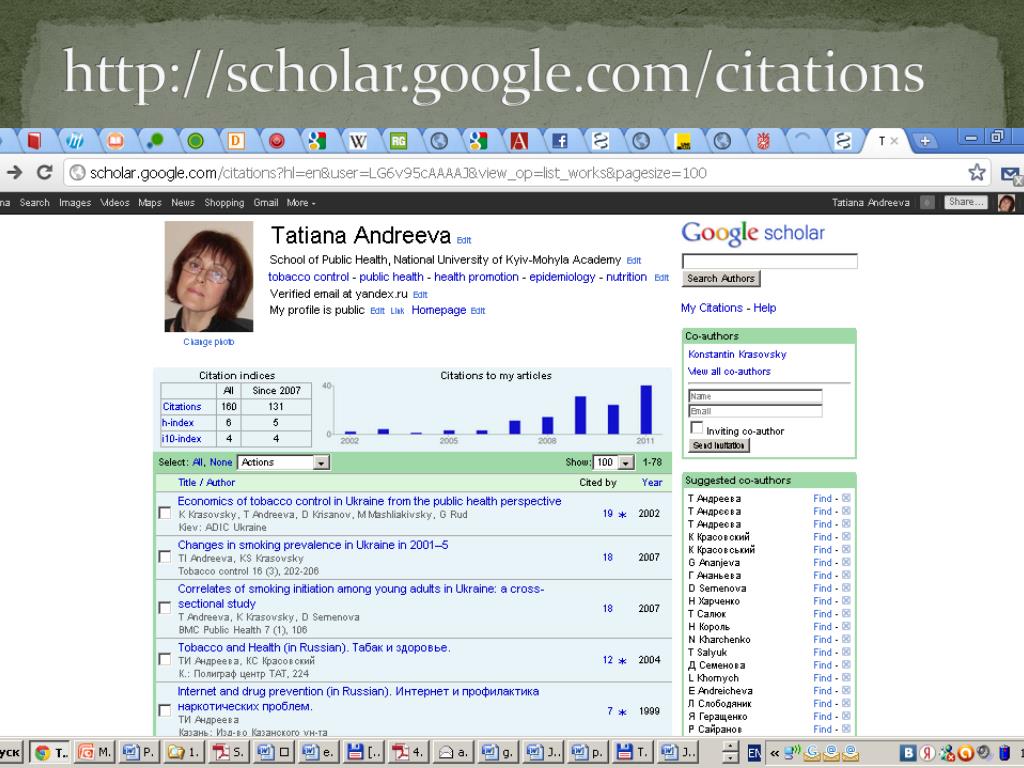Check the Correlates of smoking initiation article
The width and height of the screenshot is (1024, 768).
pyautogui.click(x=165, y=608)
